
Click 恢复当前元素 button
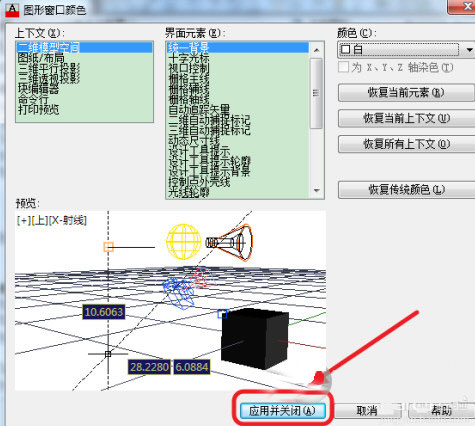pyautogui.click(x=406, y=92)
